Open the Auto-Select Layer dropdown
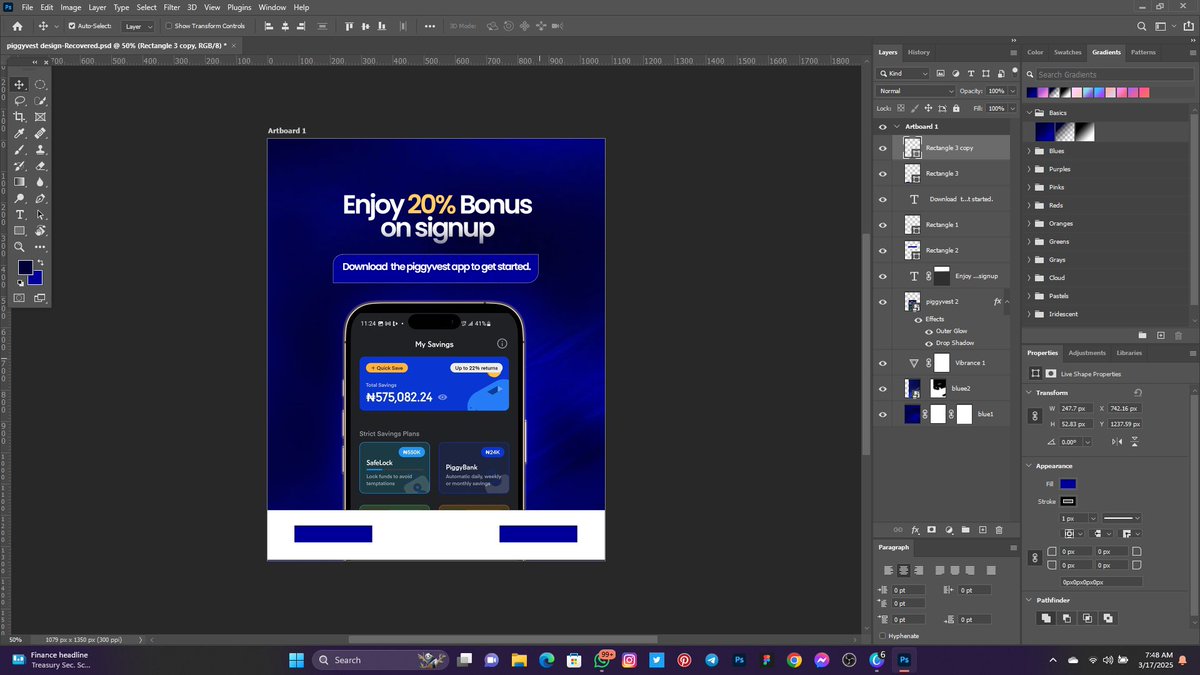1200x675 pixels. (137, 26)
